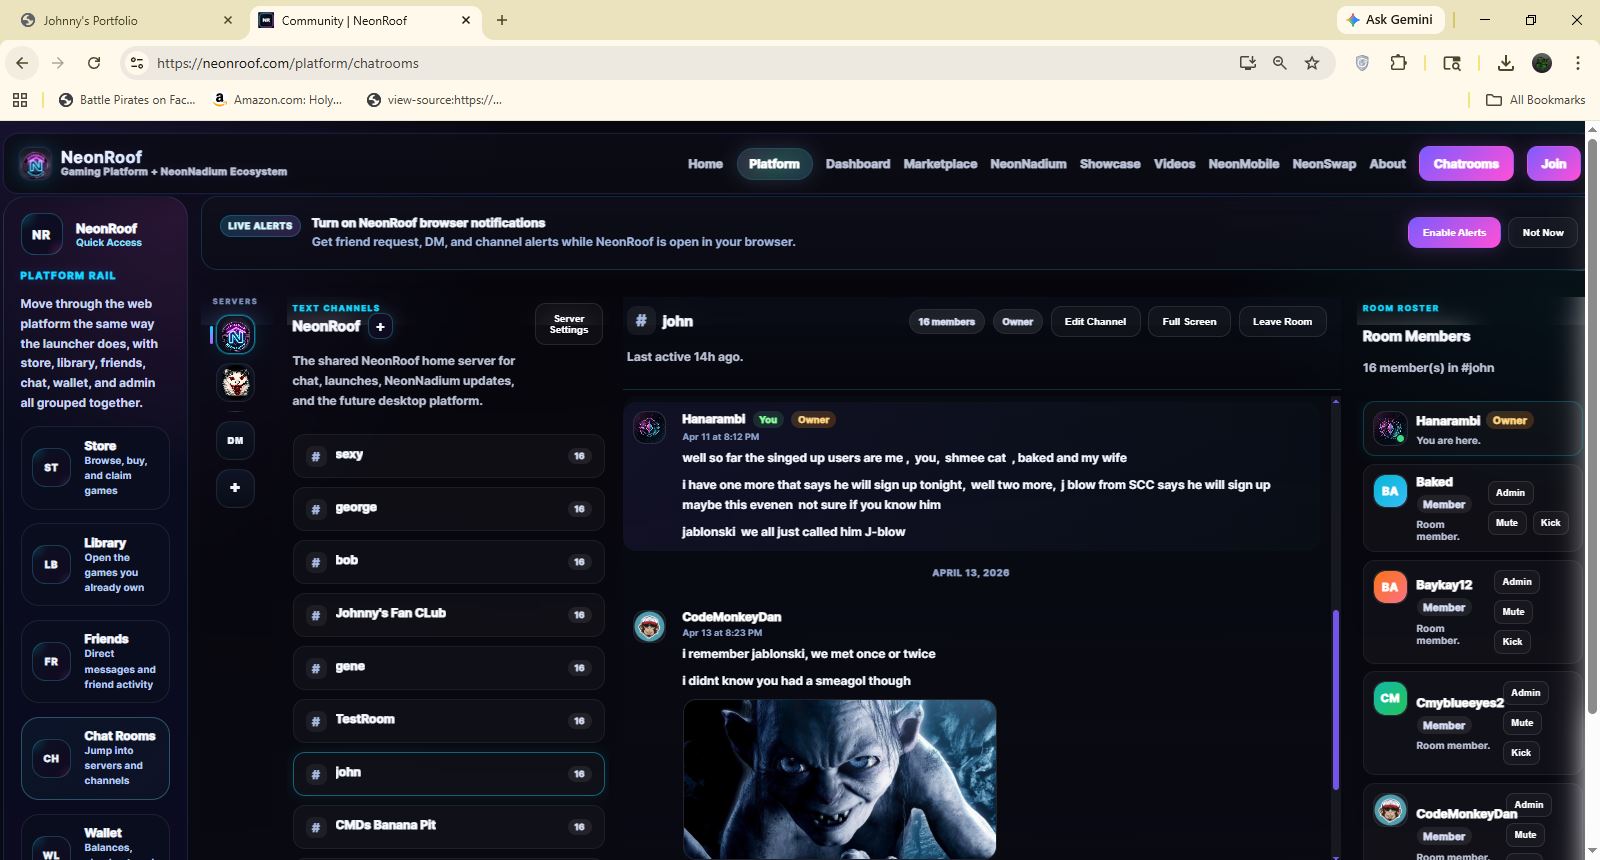Open CMDs Banana Pit channel
The height and width of the screenshot is (860, 1600).
pyautogui.click(x=449, y=827)
